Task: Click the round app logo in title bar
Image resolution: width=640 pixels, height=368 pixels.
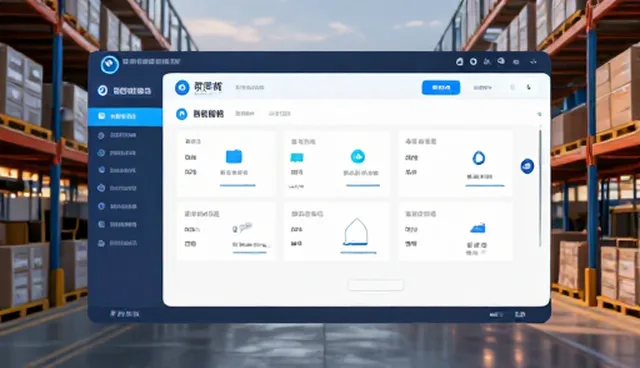Action: pyautogui.click(x=109, y=64)
